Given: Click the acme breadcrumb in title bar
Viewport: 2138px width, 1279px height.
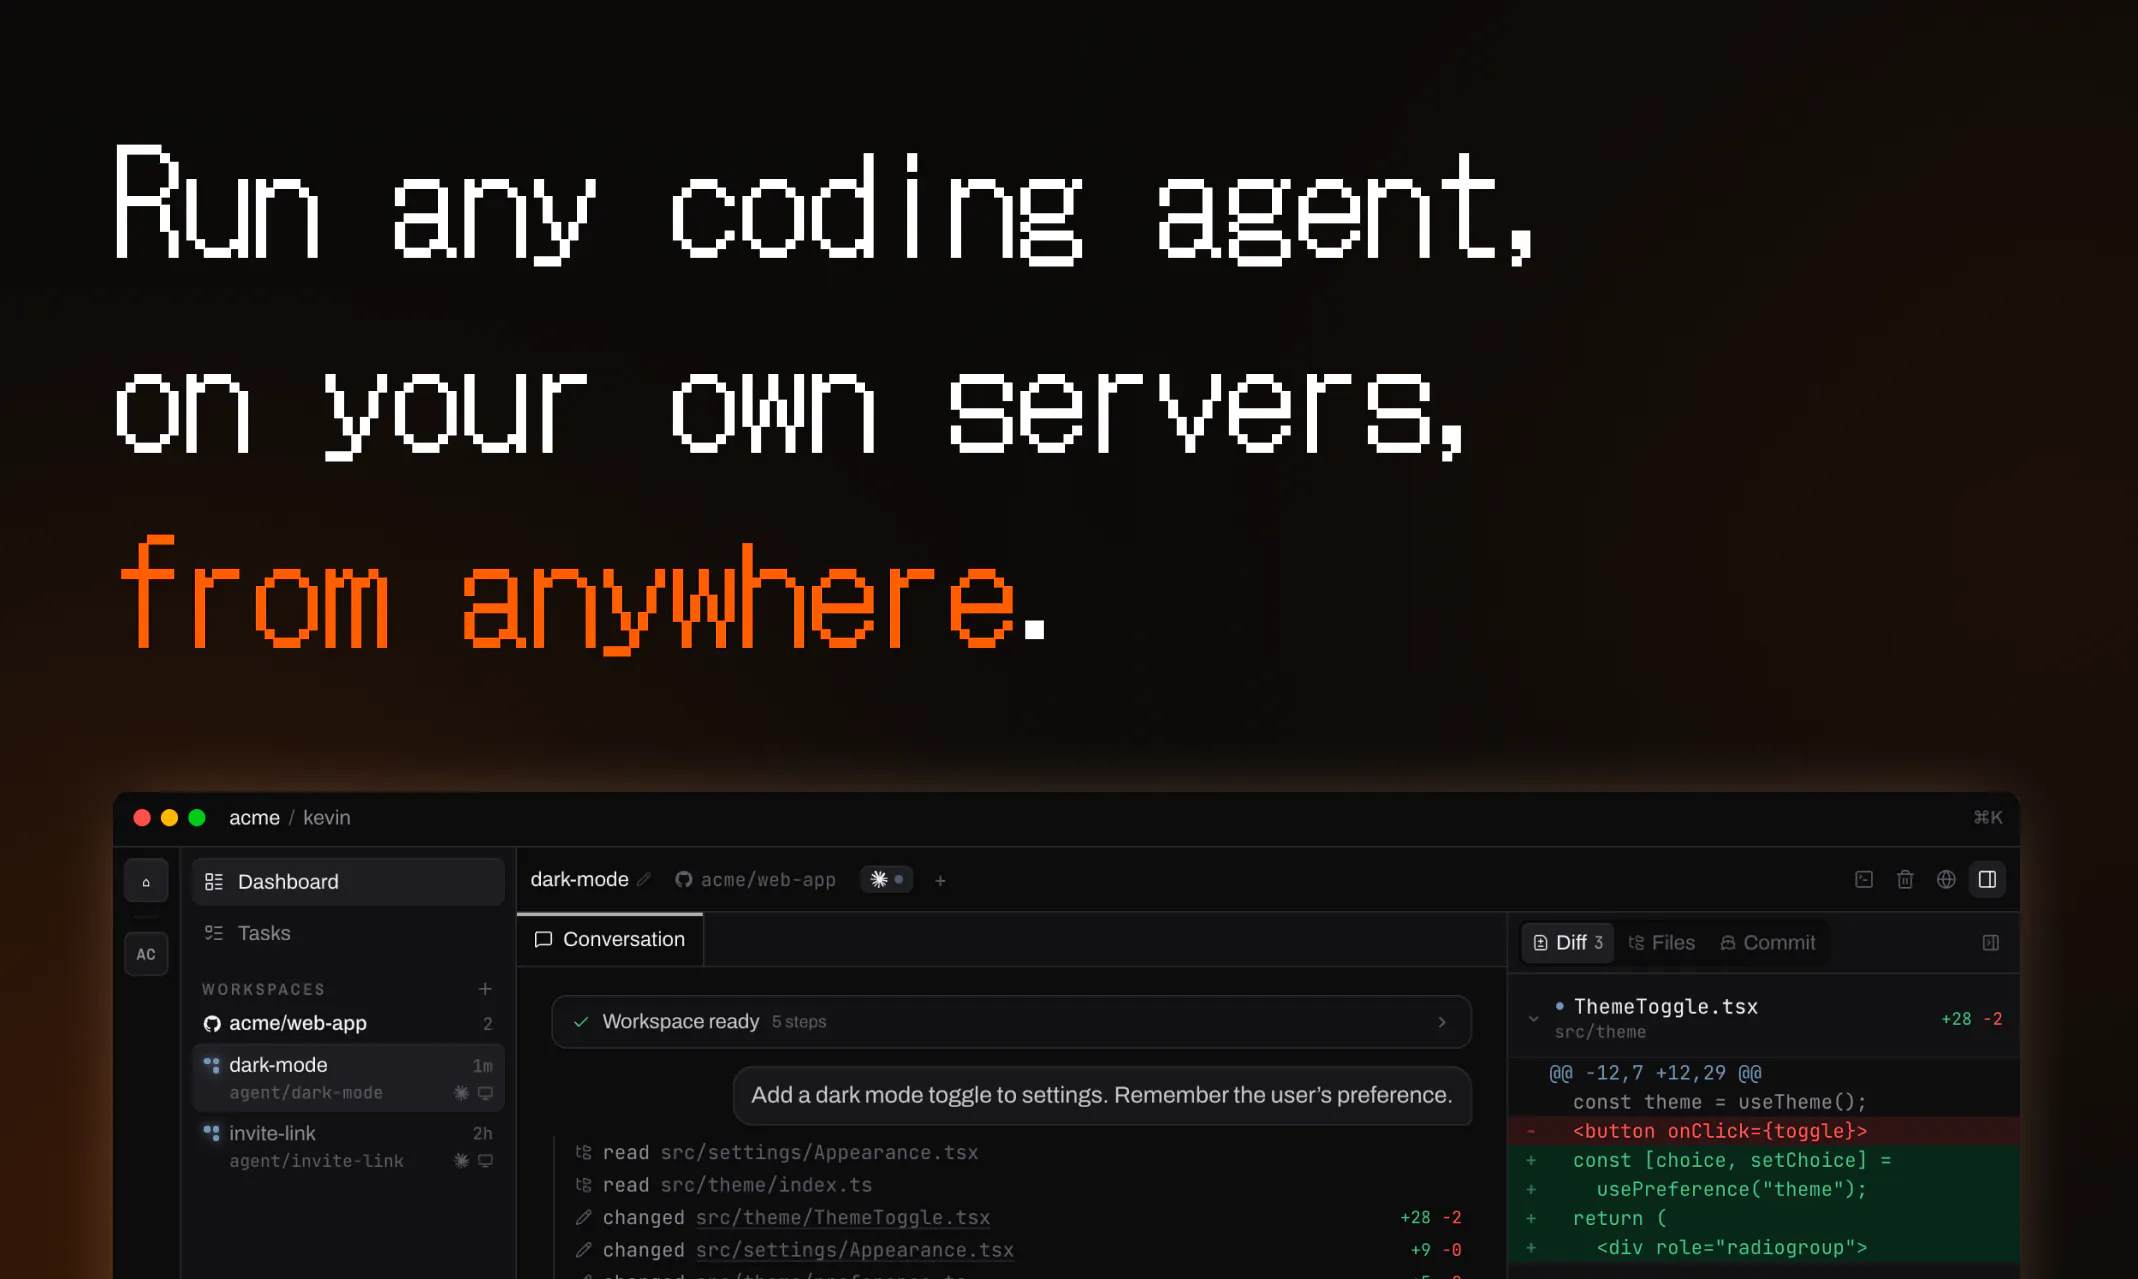Looking at the screenshot, I should click(x=254, y=818).
